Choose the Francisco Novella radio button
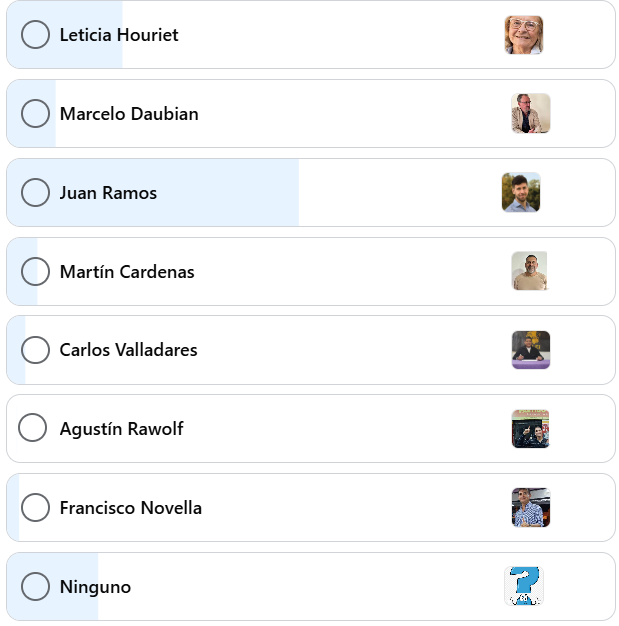The width and height of the screenshot is (619, 626). pos(35,508)
